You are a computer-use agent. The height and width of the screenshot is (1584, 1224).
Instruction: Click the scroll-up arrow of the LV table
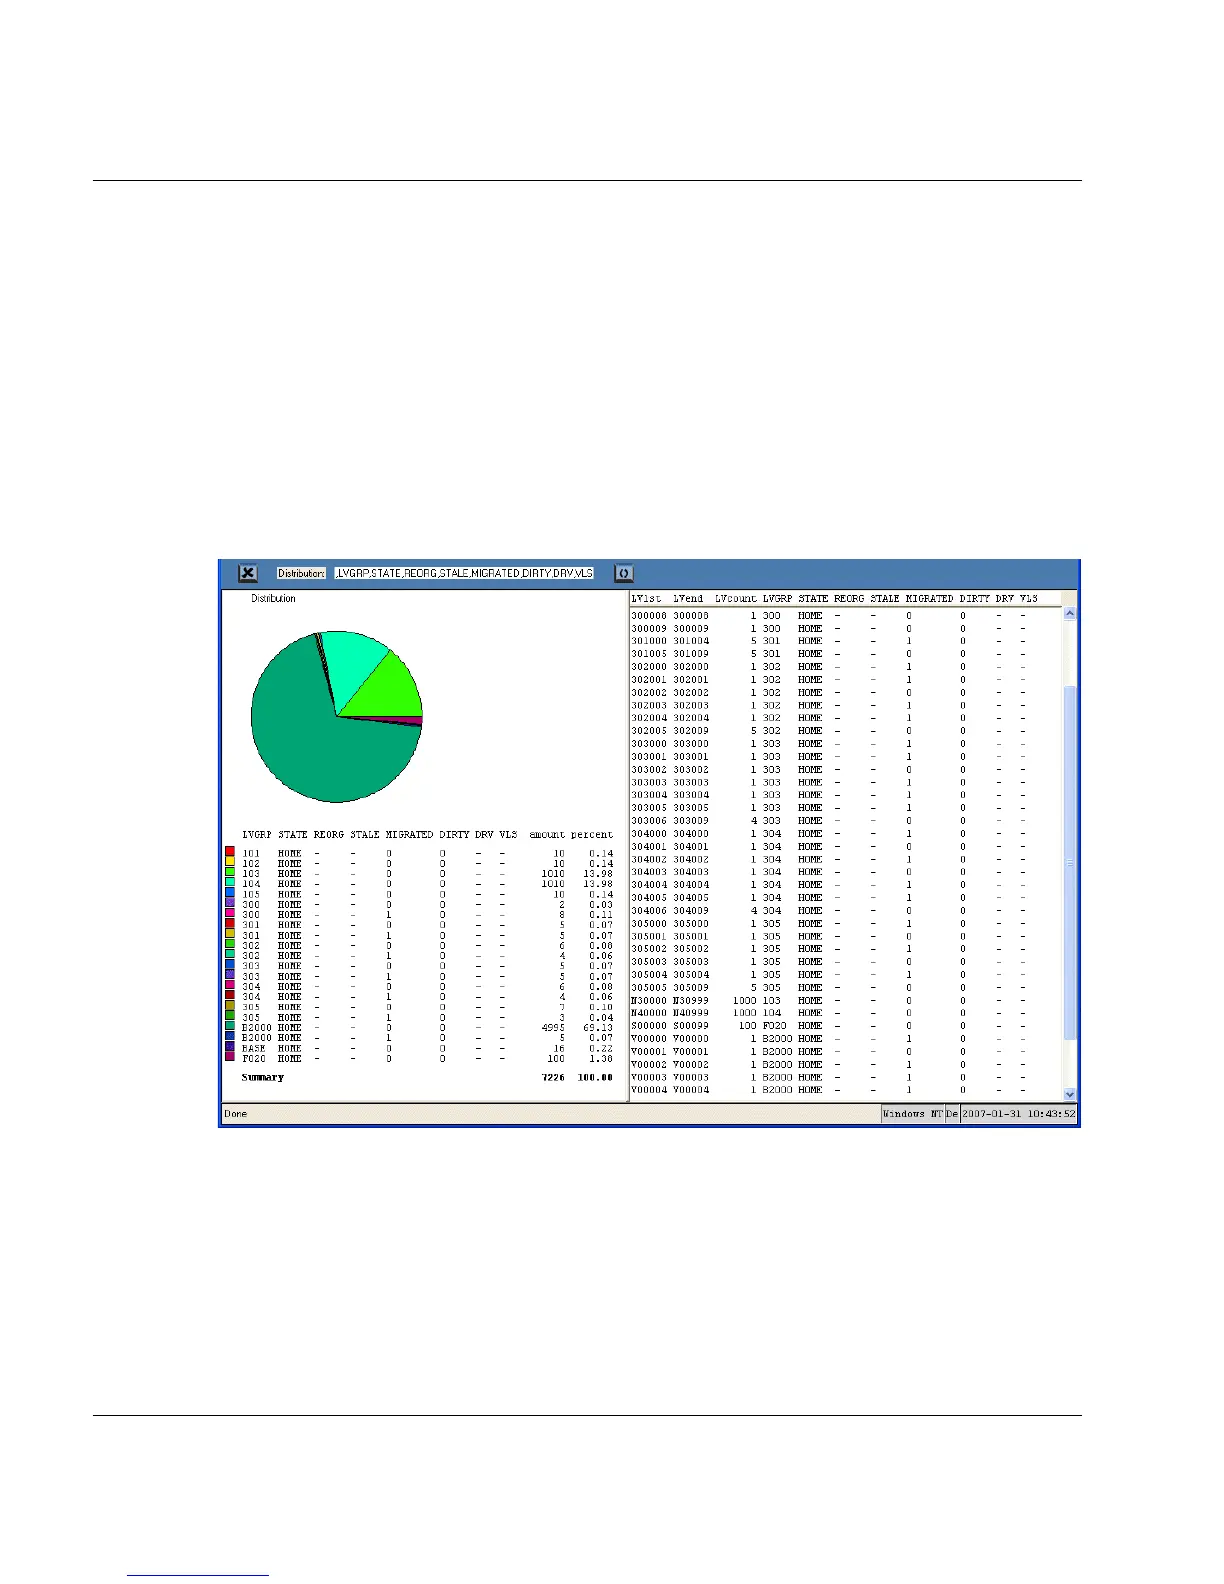point(1069,613)
